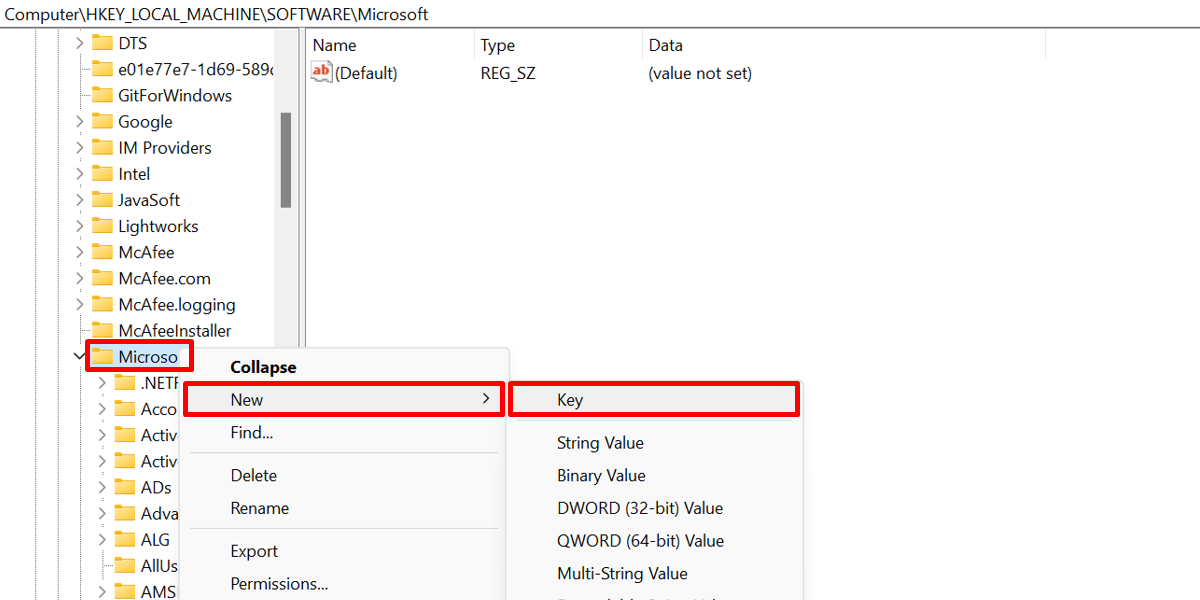The image size is (1200, 600).
Task: Choose Key from the New submenu
Action: pos(570,399)
